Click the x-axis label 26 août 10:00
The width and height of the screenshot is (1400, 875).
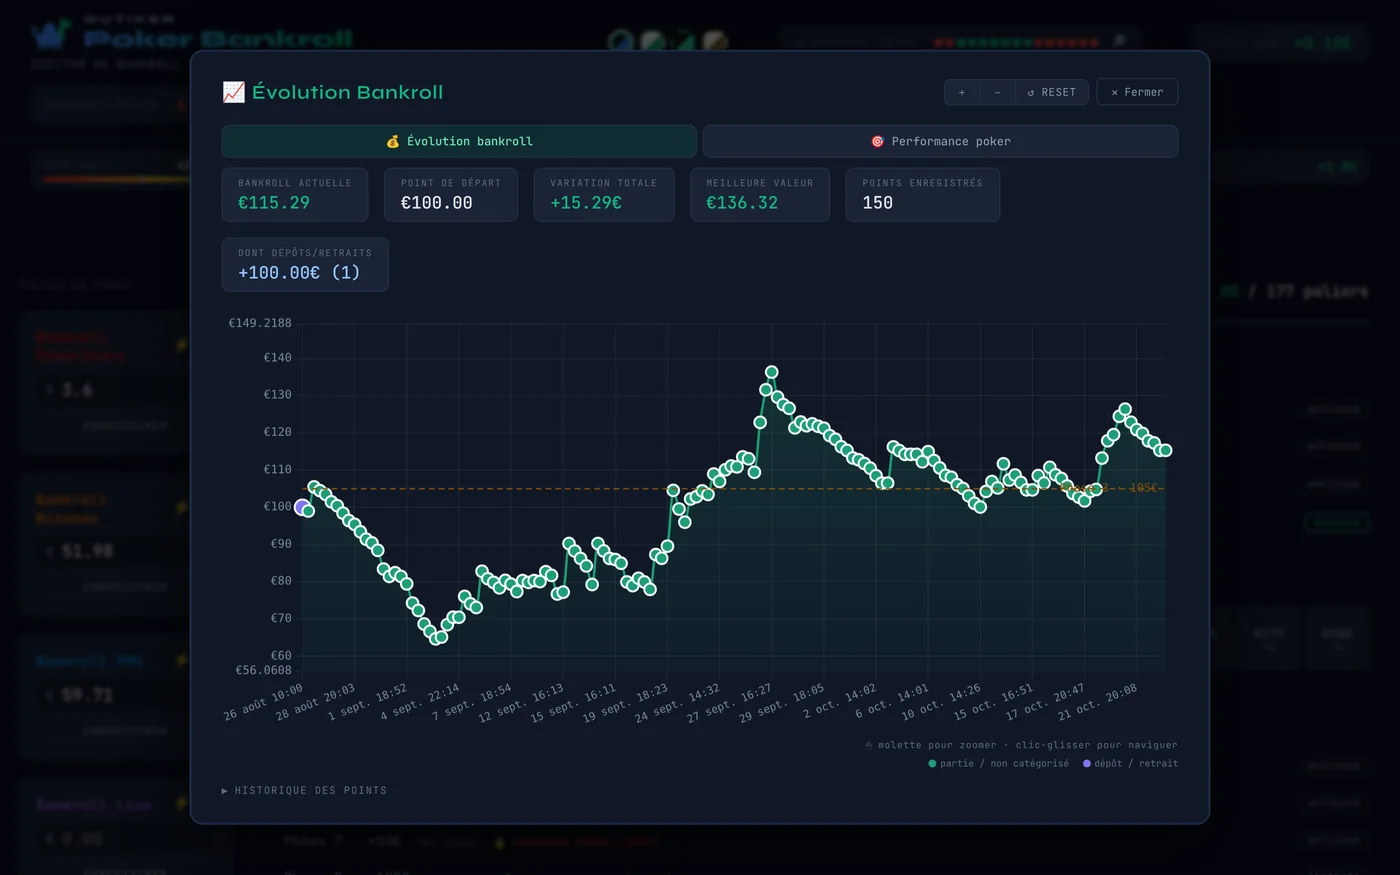264,702
